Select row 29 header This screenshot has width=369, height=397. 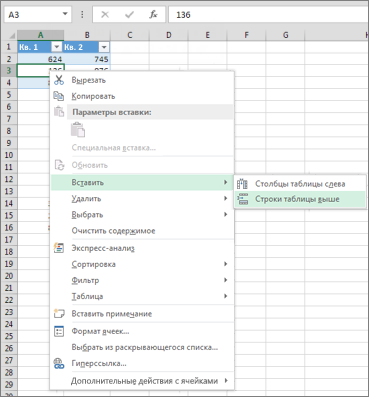pos(9,384)
